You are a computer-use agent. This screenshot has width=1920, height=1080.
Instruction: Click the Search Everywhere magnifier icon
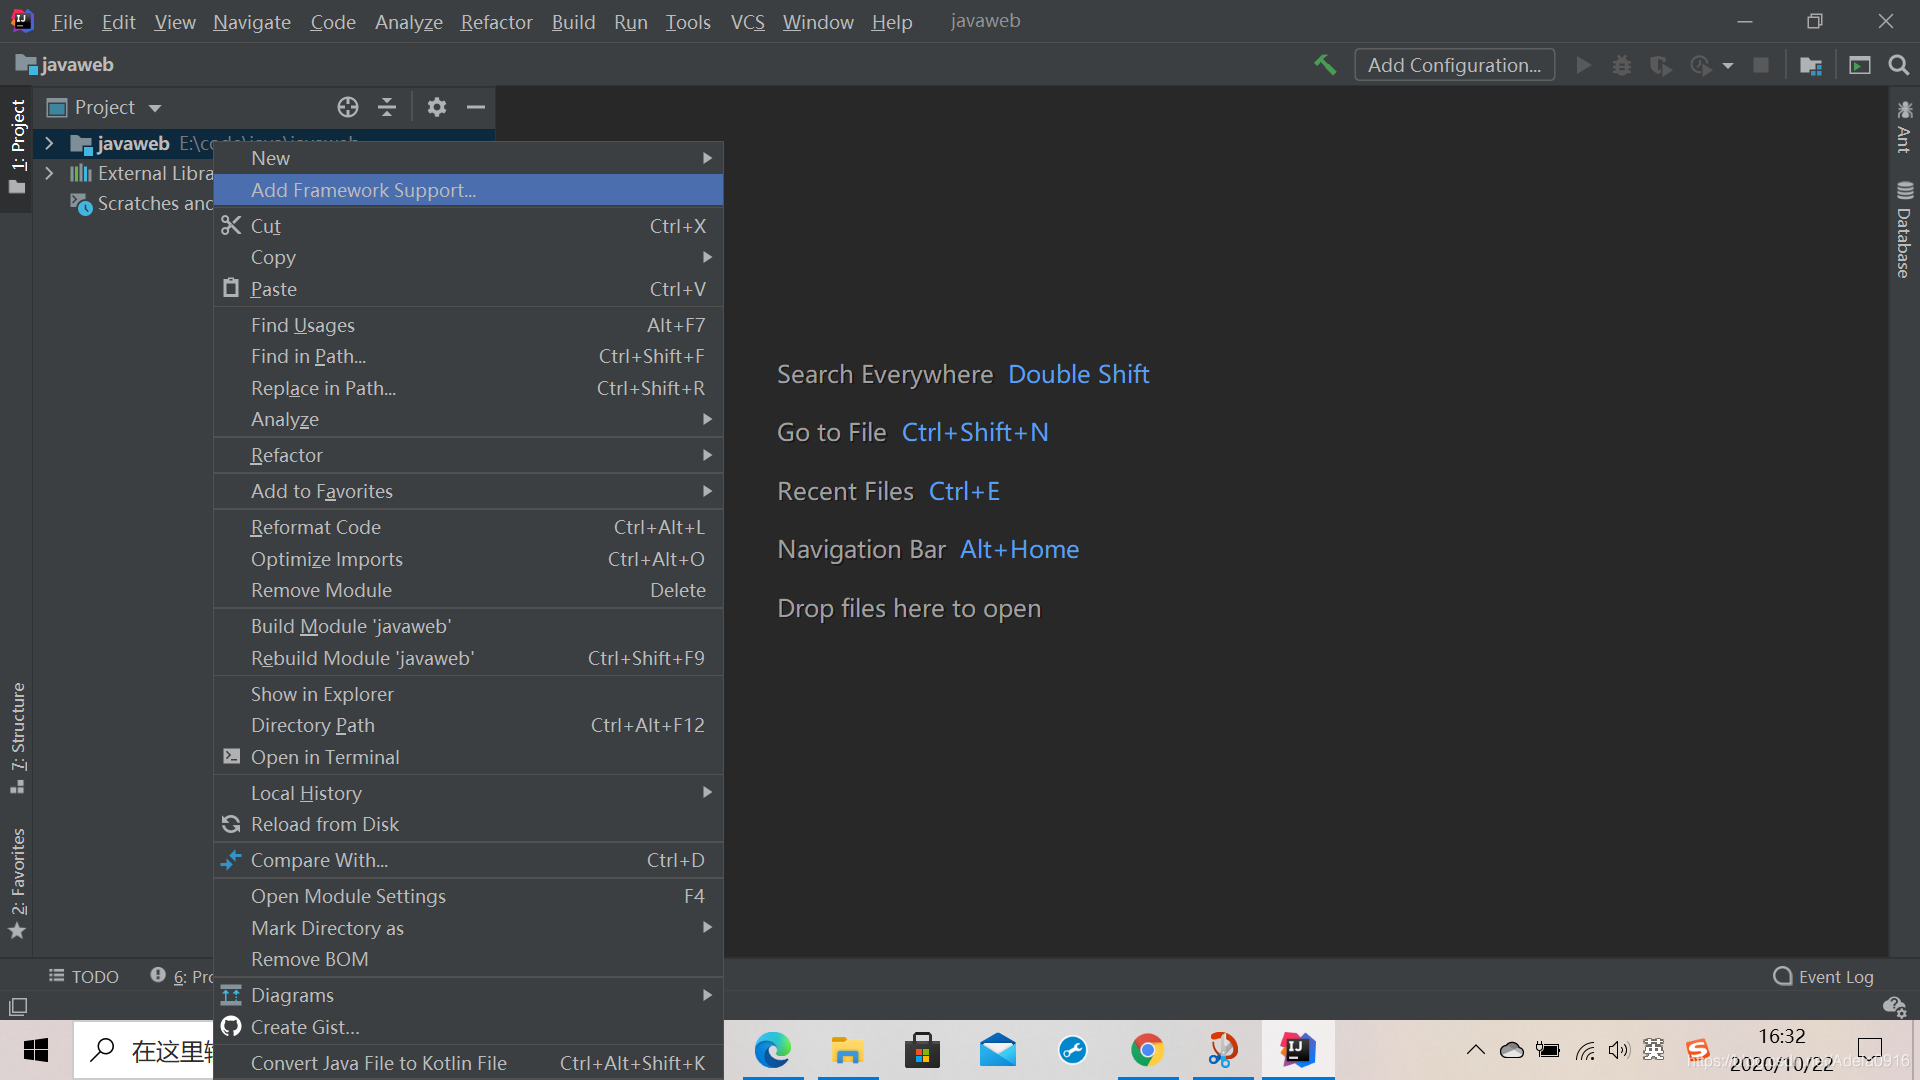click(x=1899, y=65)
